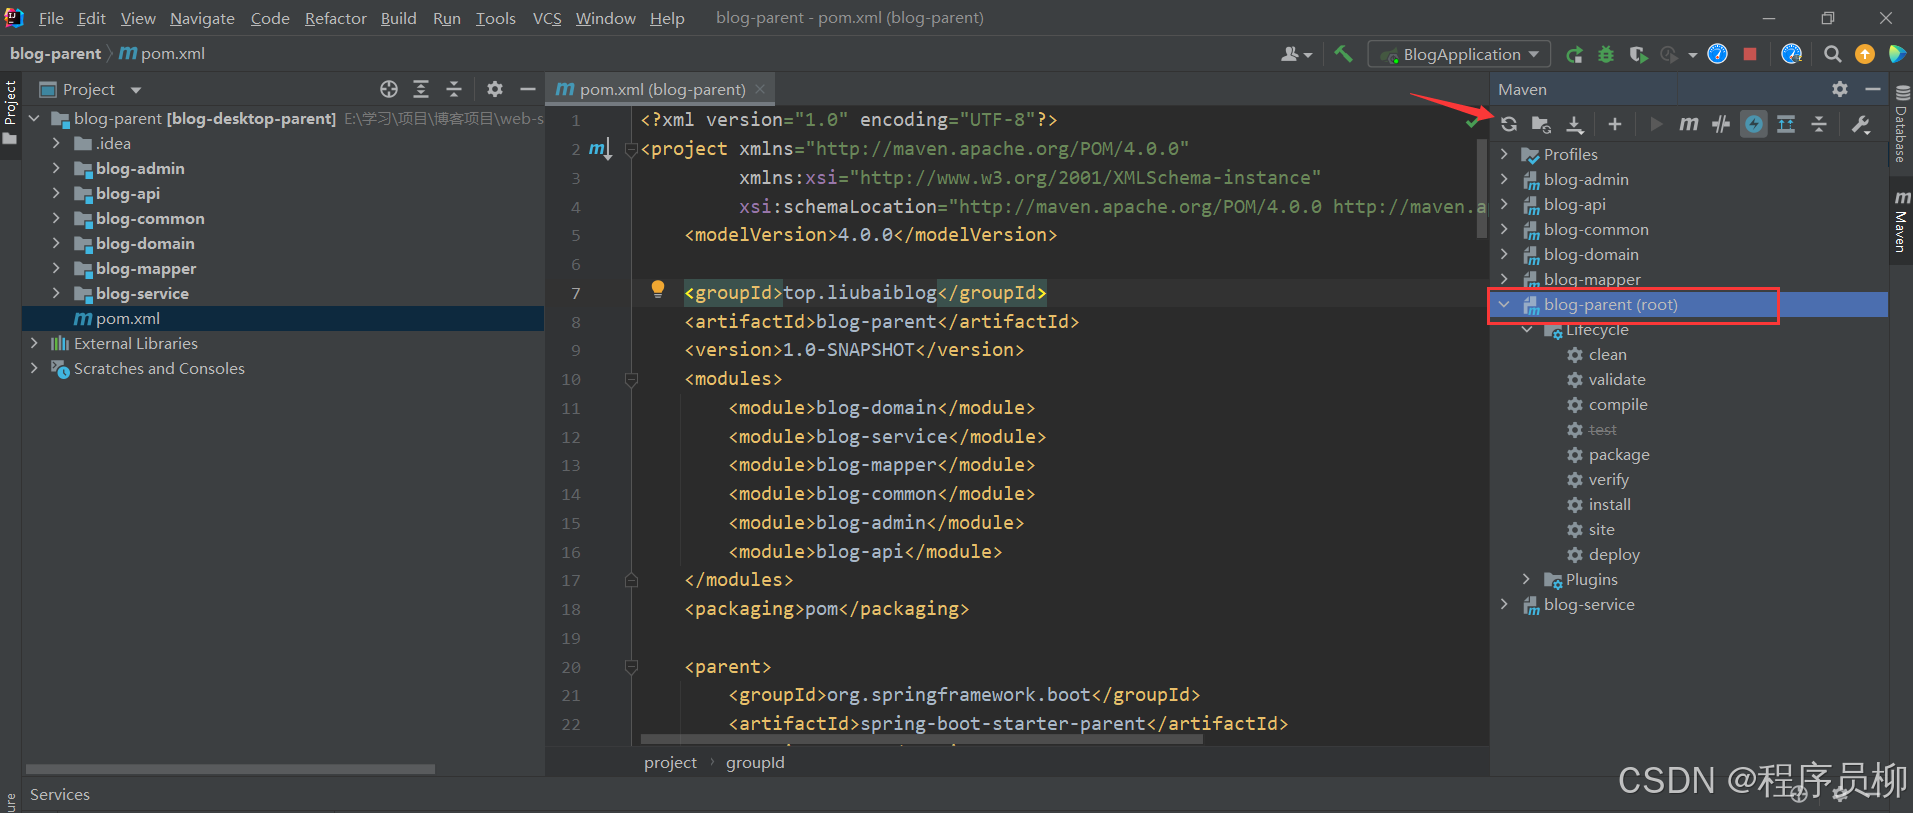Toggle Maven offline mode icon
Image resolution: width=1913 pixels, height=813 pixels.
click(1721, 124)
